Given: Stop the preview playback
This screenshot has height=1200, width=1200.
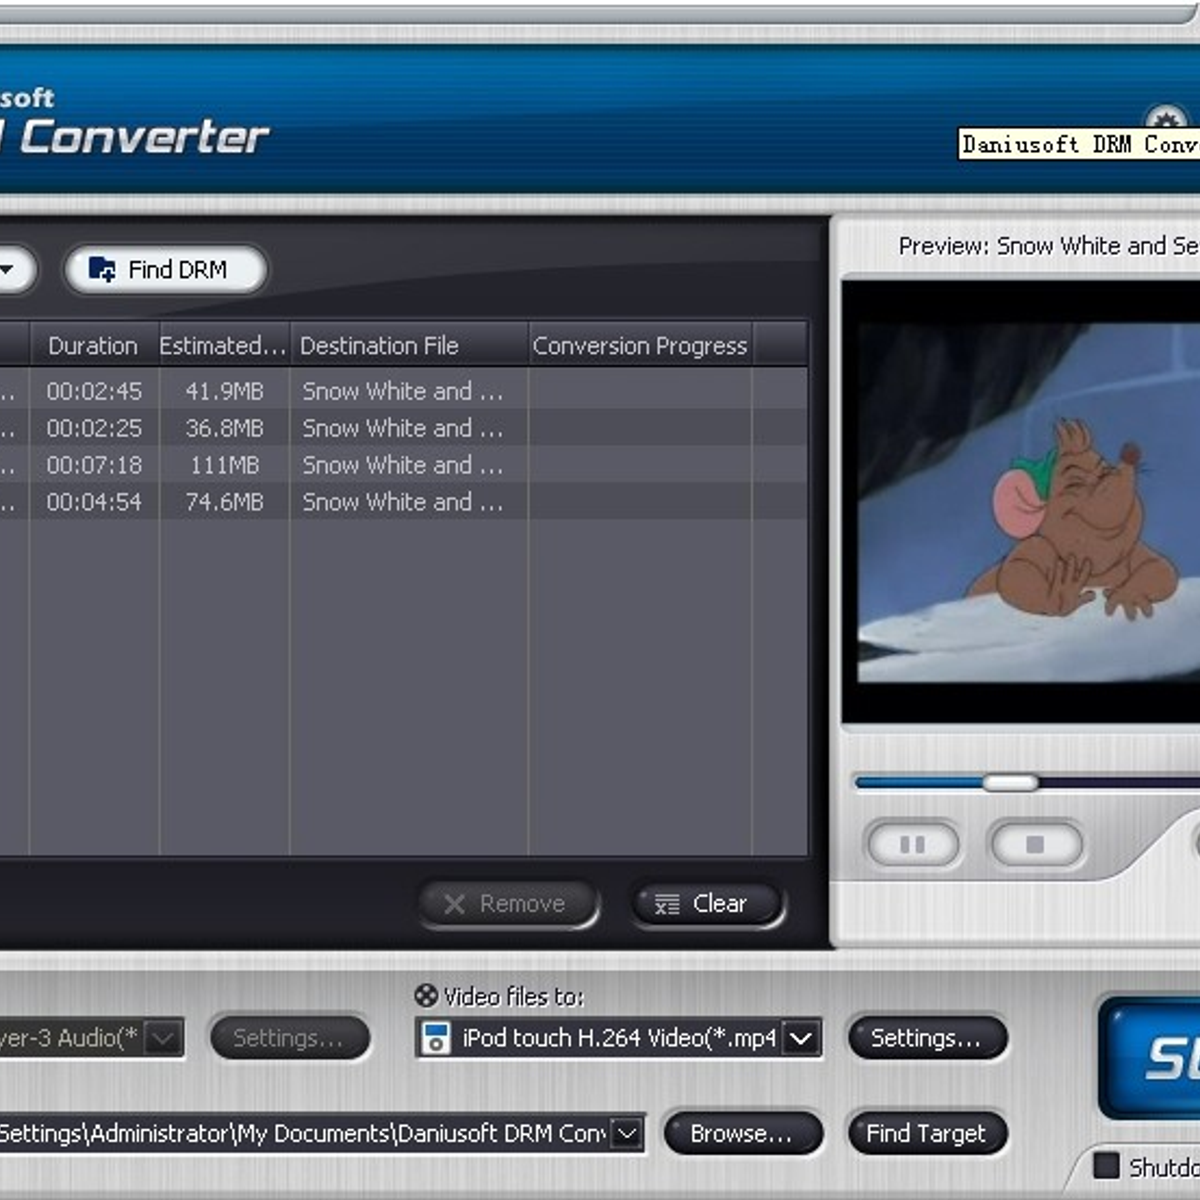Looking at the screenshot, I should point(1036,845).
